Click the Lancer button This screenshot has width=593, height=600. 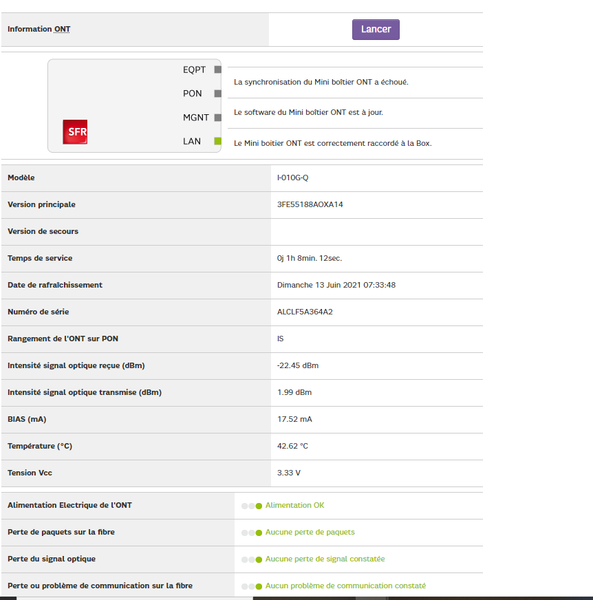[376, 29]
